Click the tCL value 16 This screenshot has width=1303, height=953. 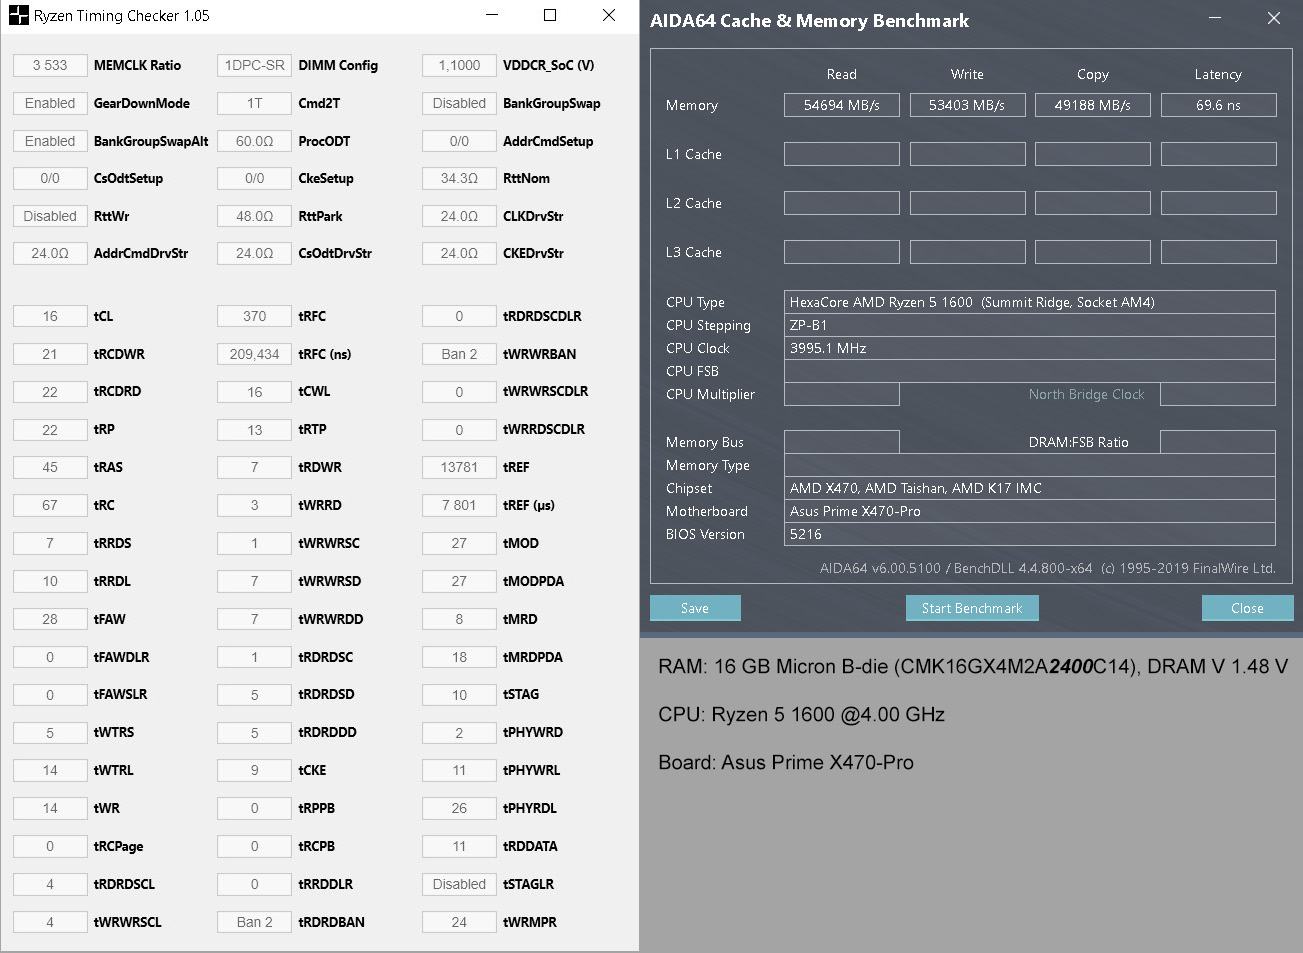(50, 316)
